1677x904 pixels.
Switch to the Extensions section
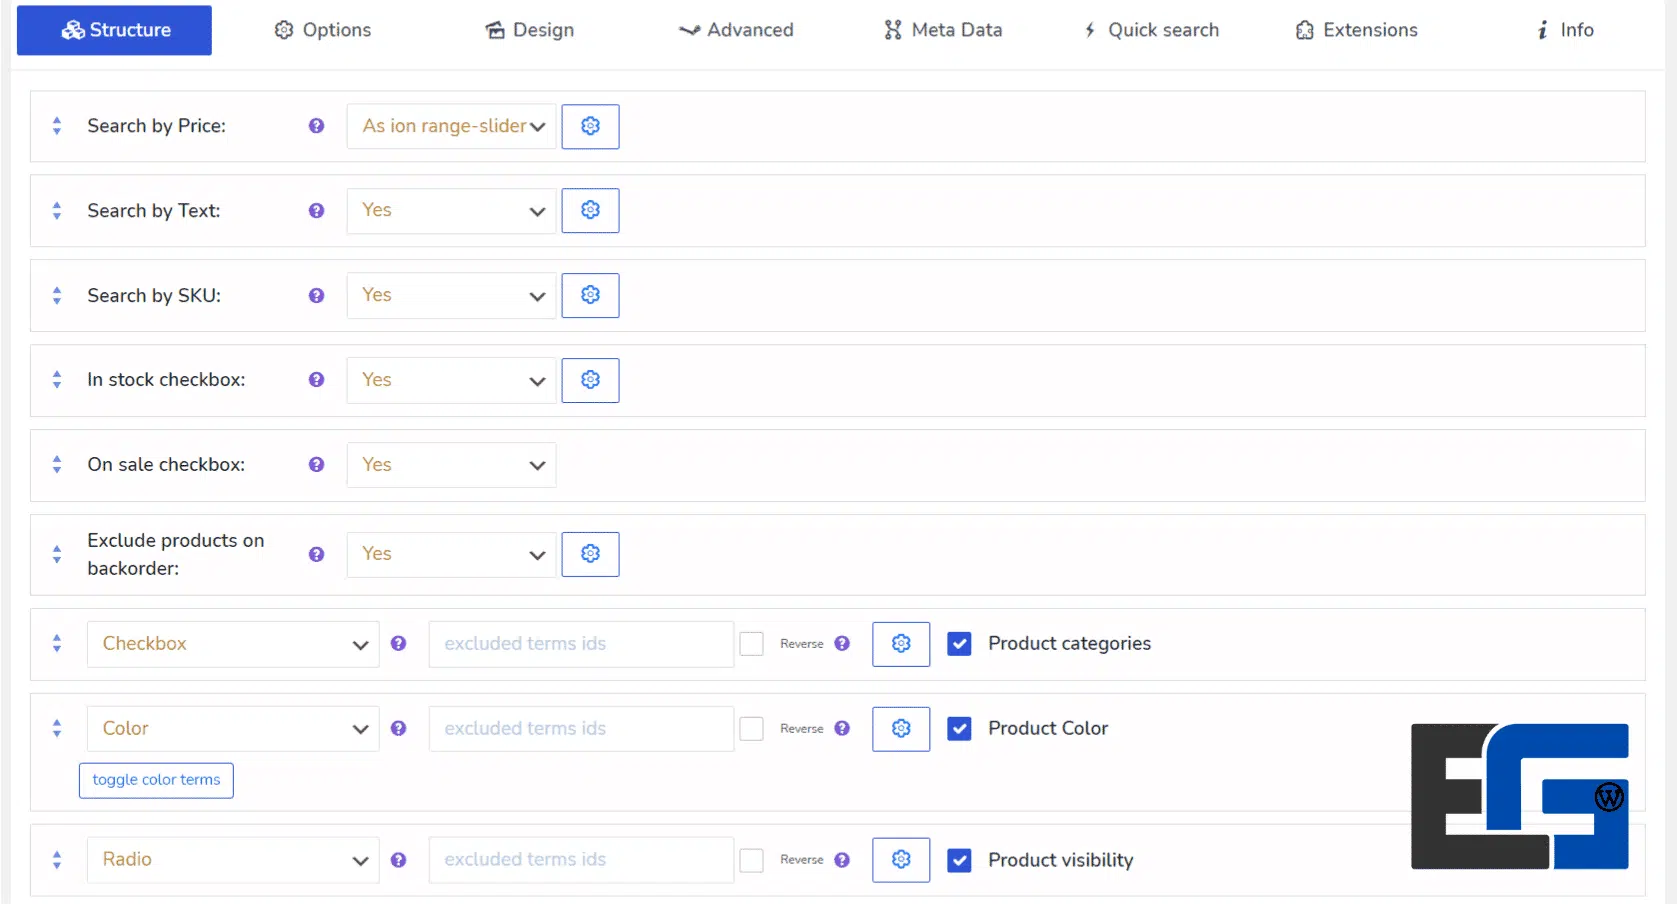coord(1356,30)
